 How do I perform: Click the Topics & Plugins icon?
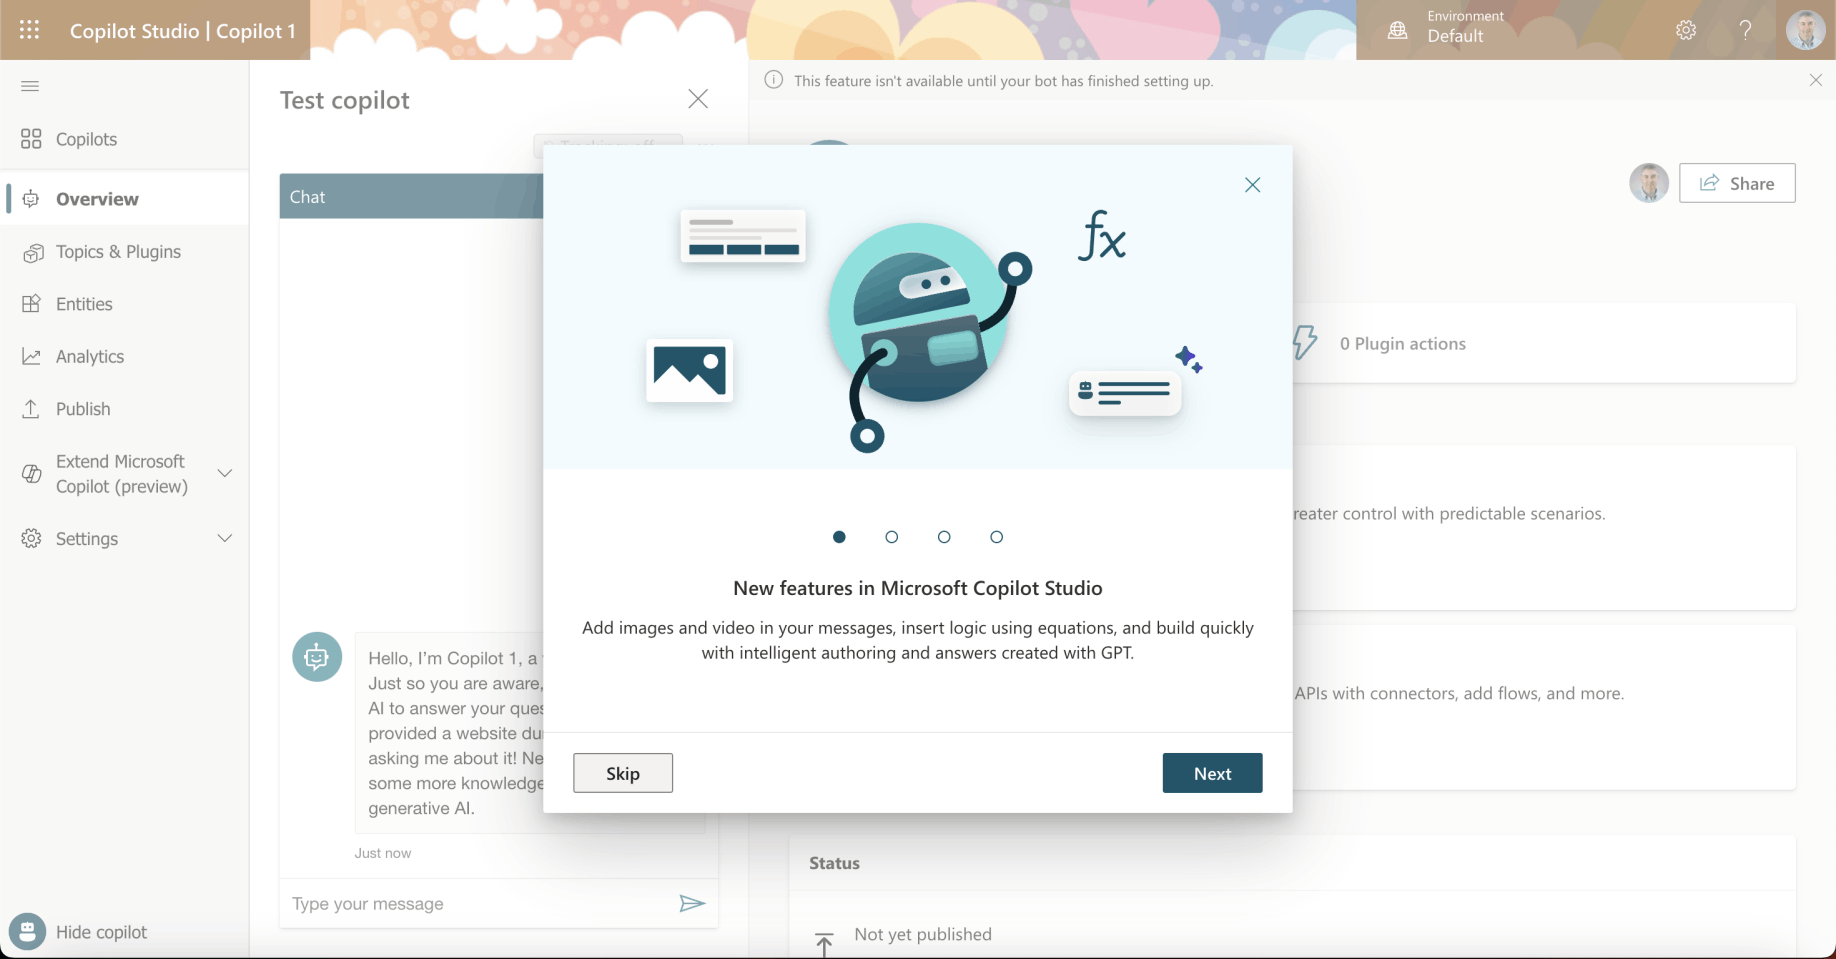(x=32, y=252)
